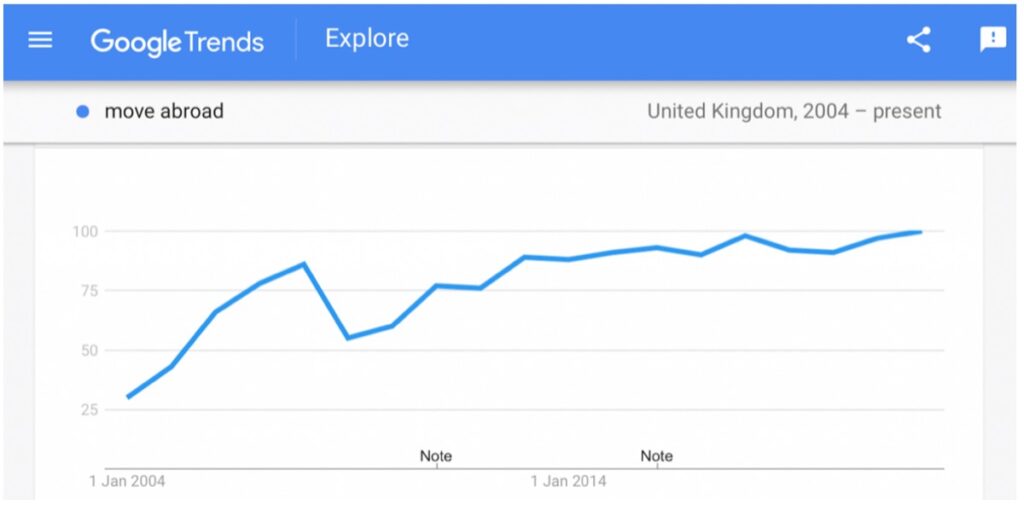Open the send feedback icon
Viewport: 1024px width, 510px height.
(993, 40)
